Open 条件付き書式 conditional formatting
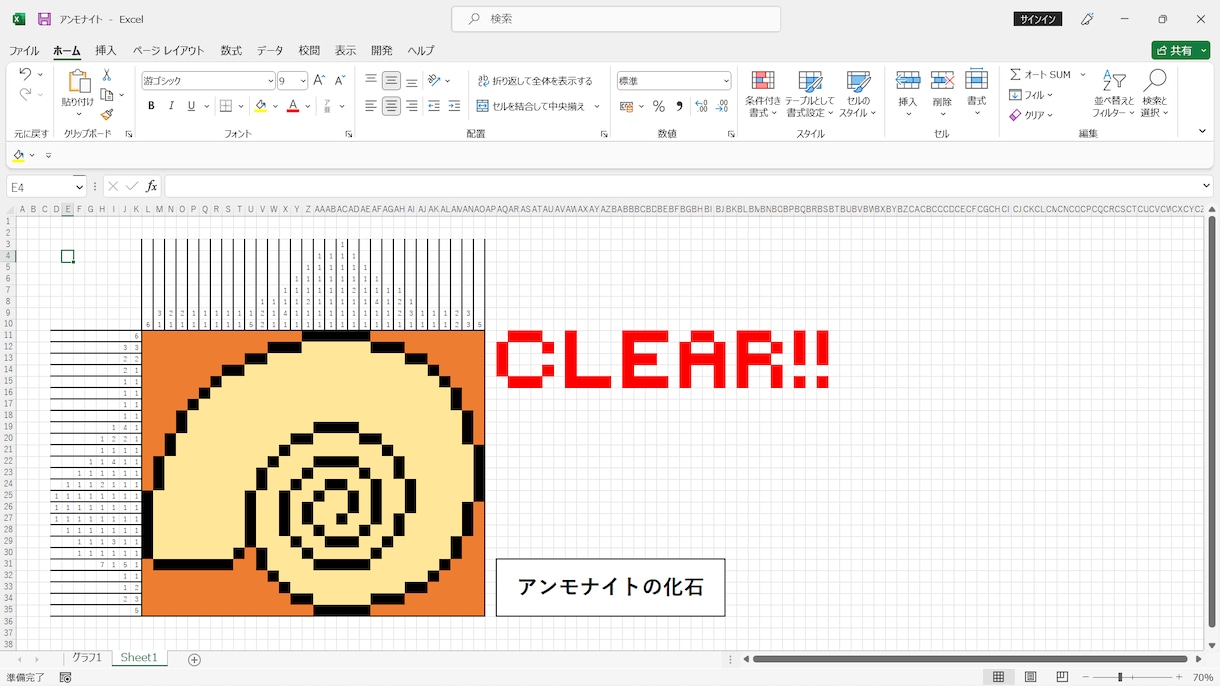The height and width of the screenshot is (686, 1220). pyautogui.click(x=763, y=95)
